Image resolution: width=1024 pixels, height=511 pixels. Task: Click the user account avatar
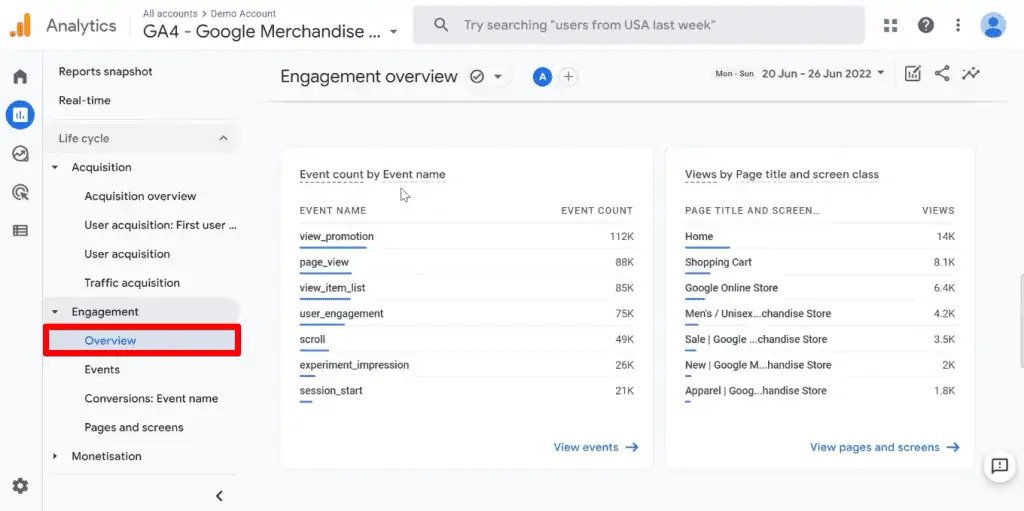point(993,25)
